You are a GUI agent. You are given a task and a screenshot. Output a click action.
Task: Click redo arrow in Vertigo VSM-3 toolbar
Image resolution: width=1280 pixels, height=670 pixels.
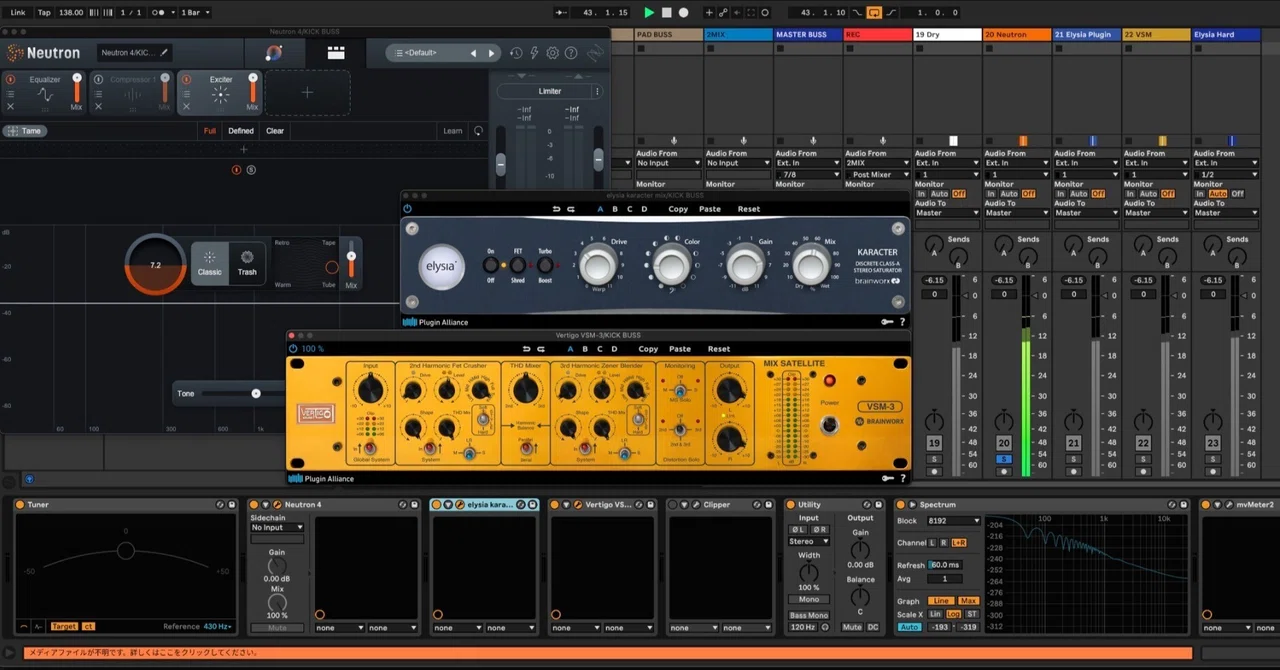tap(541, 349)
